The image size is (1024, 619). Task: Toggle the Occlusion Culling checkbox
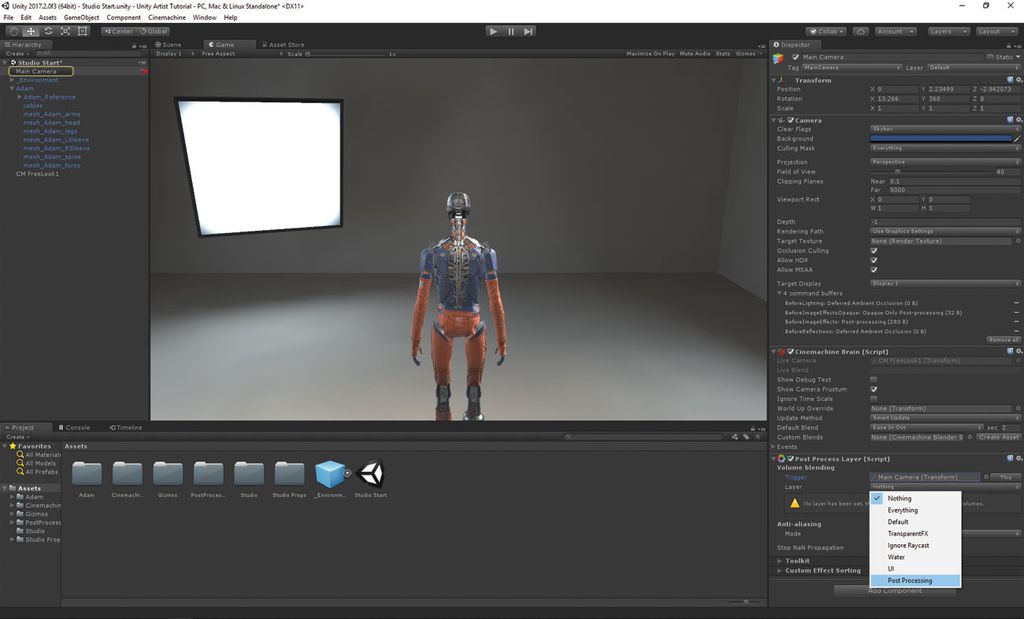pos(873,250)
